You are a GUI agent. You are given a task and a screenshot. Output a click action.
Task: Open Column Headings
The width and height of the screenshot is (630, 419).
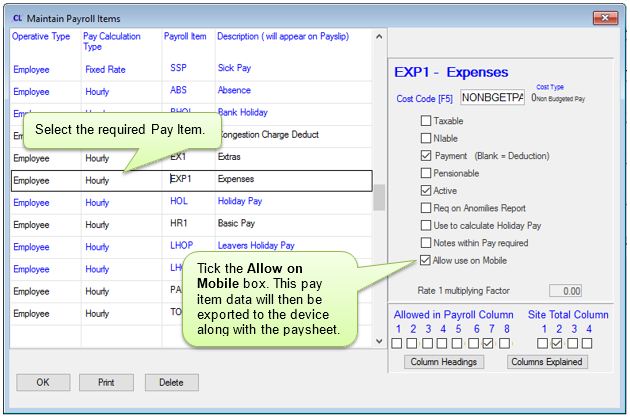[444, 362]
